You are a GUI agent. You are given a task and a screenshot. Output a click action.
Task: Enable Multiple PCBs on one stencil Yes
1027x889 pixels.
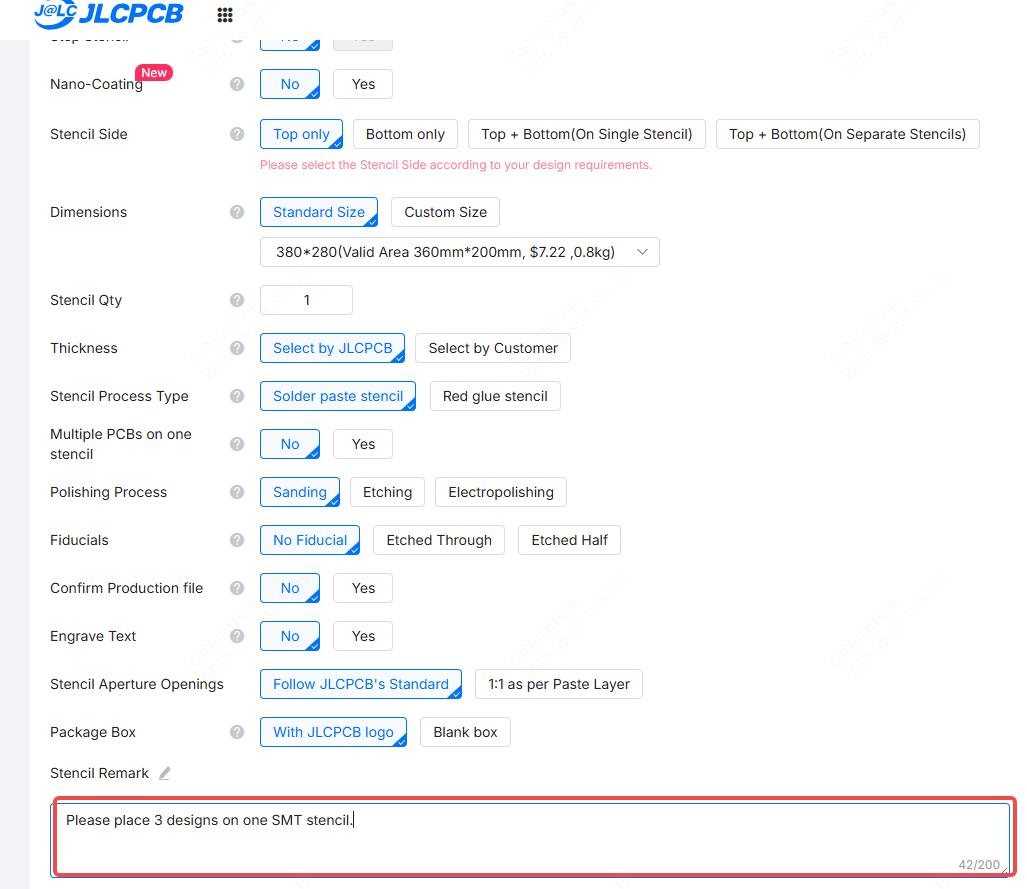click(x=363, y=444)
